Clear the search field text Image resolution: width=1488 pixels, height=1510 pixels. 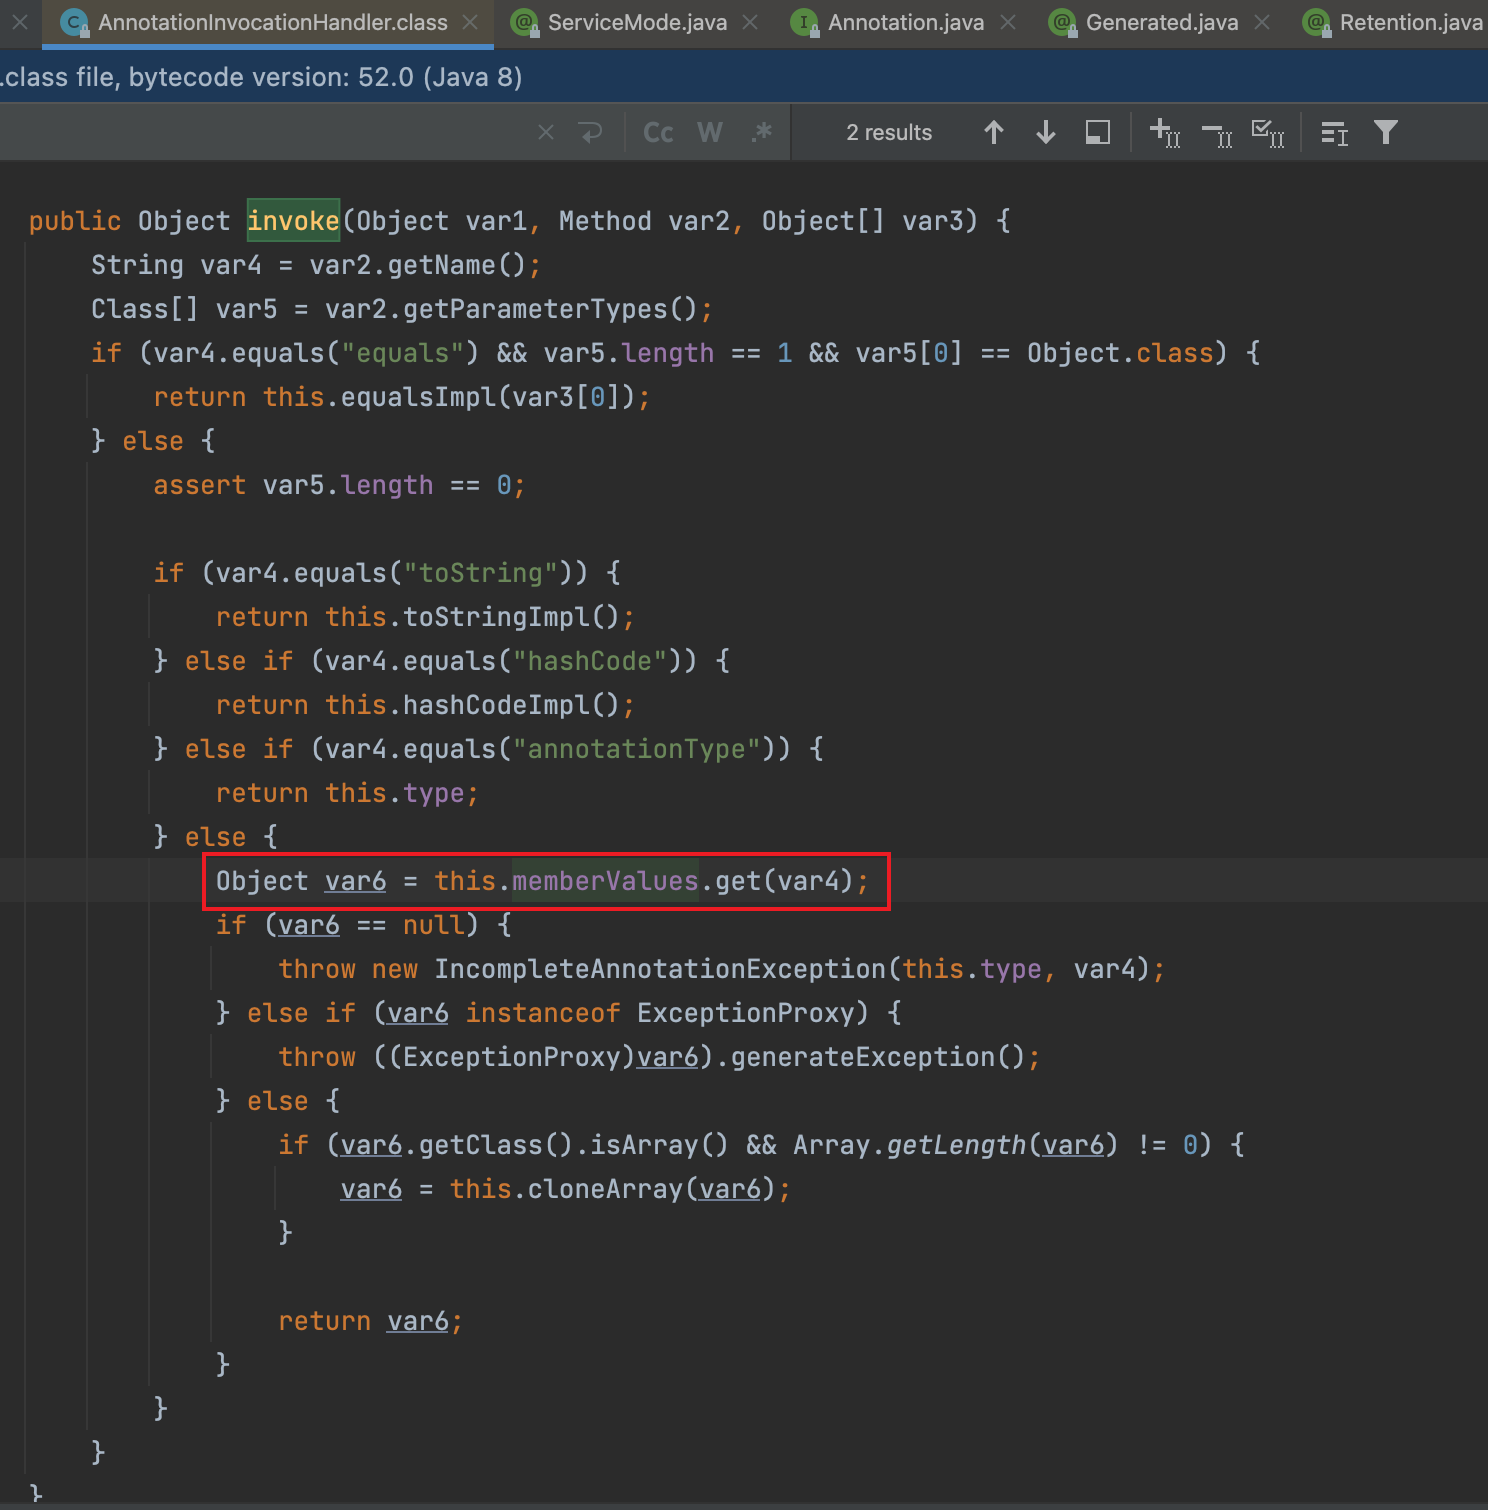point(546,132)
